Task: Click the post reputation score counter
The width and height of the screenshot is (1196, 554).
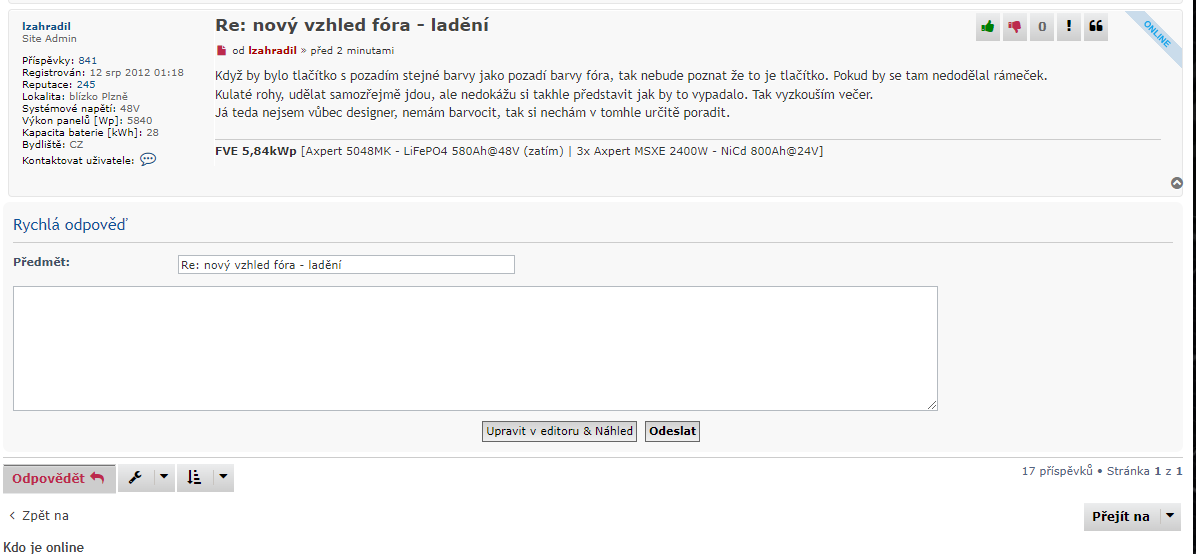Action: point(1042,27)
